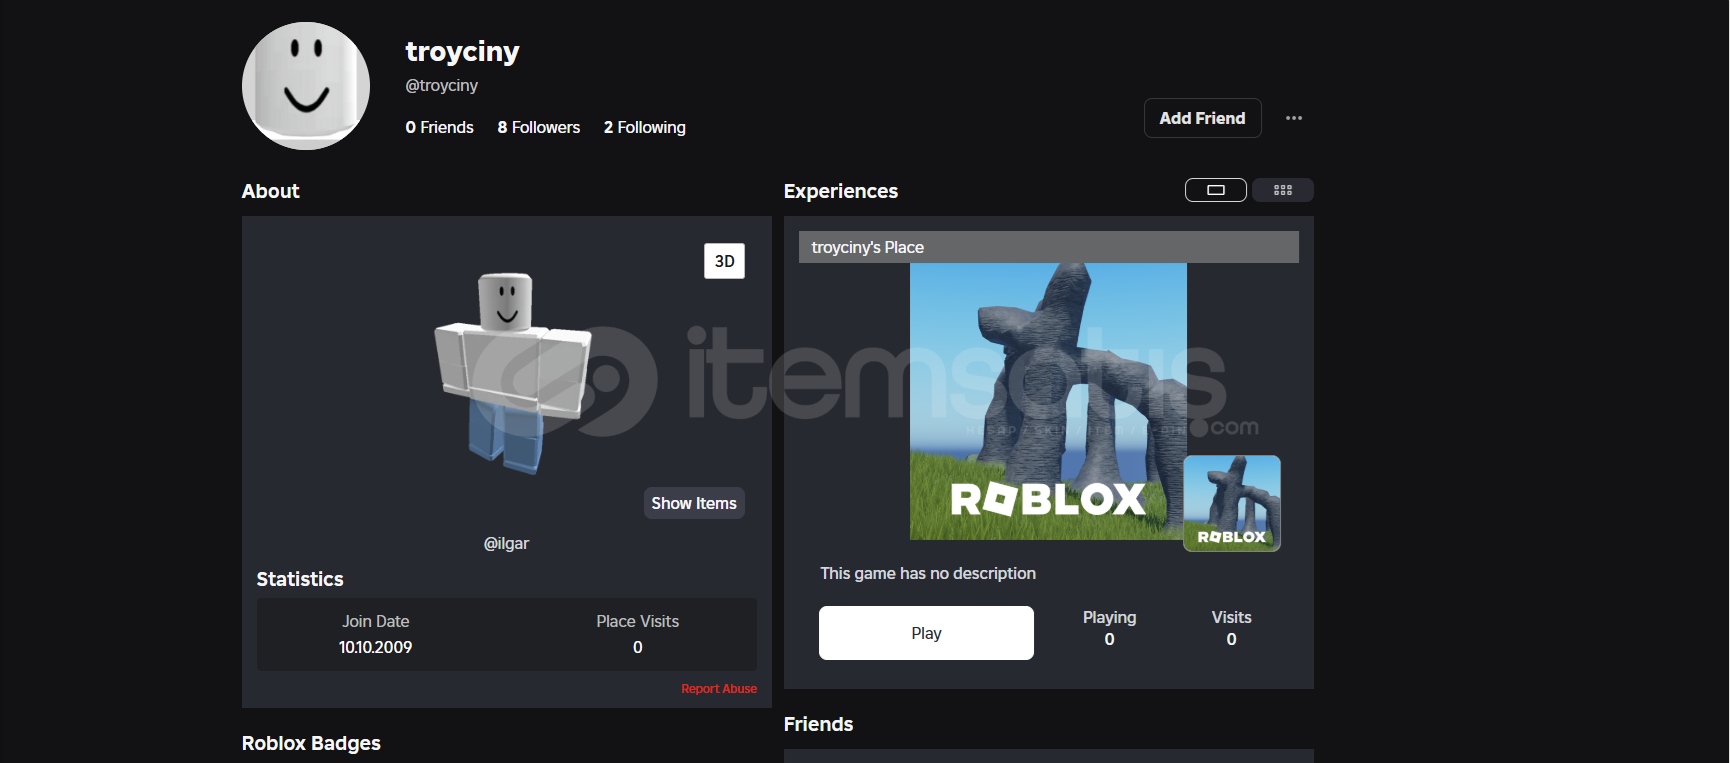Select the @troyciny username text
Screen dimensions: 1730x763
click(x=441, y=86)
